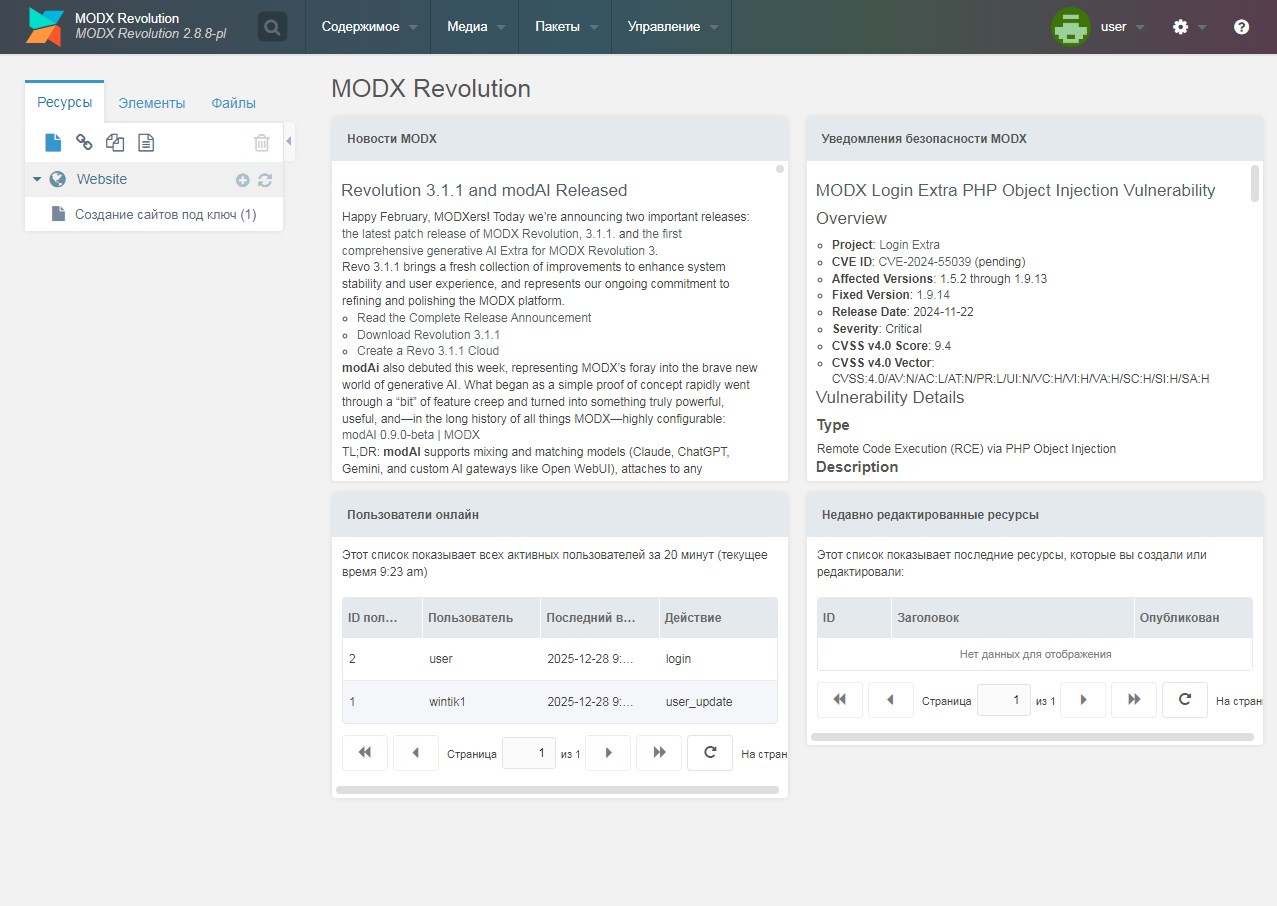The image size is (1277, 906).
Task: Click the new symlink icon in tree toolbar
Action: [115, 143]
